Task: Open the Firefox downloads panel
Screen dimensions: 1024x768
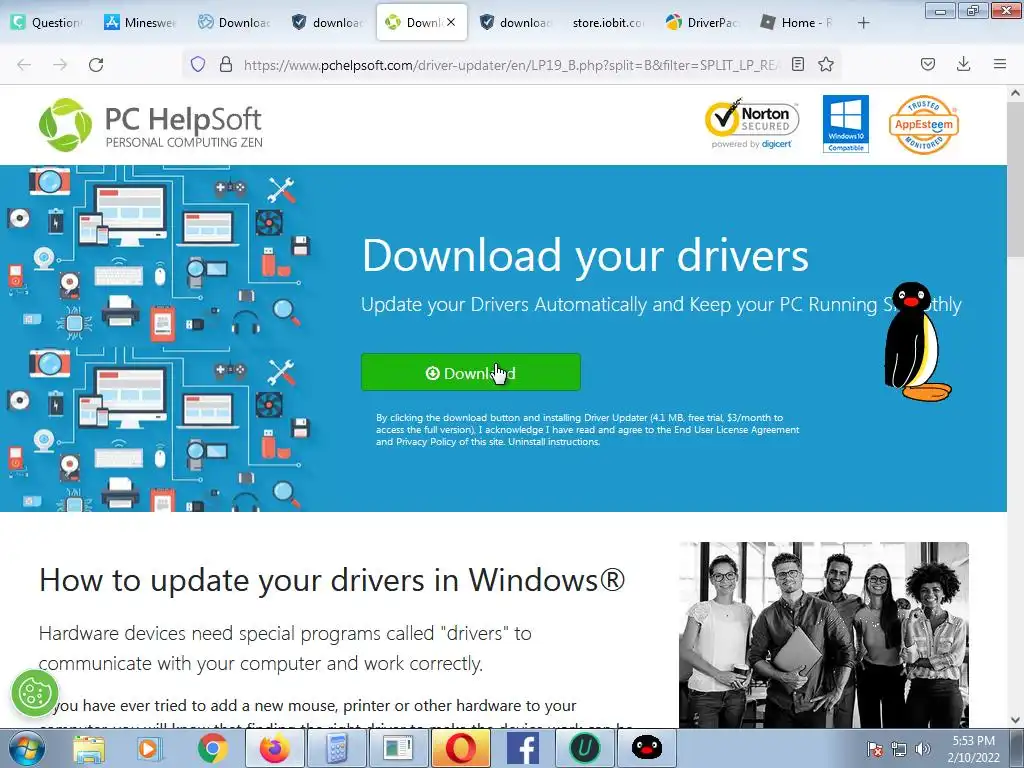Action: [963, 64]
